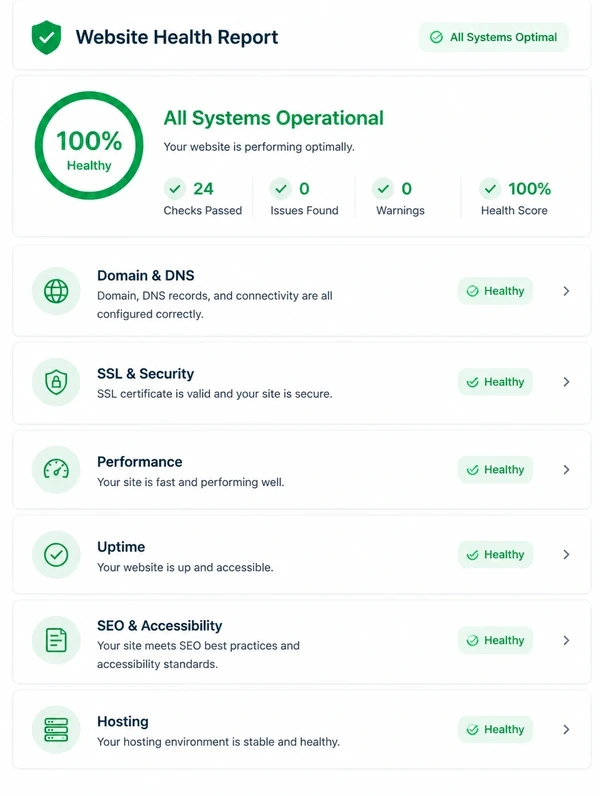Click 'Domain, DNS records, and connectivity' description

click(215, 305)
